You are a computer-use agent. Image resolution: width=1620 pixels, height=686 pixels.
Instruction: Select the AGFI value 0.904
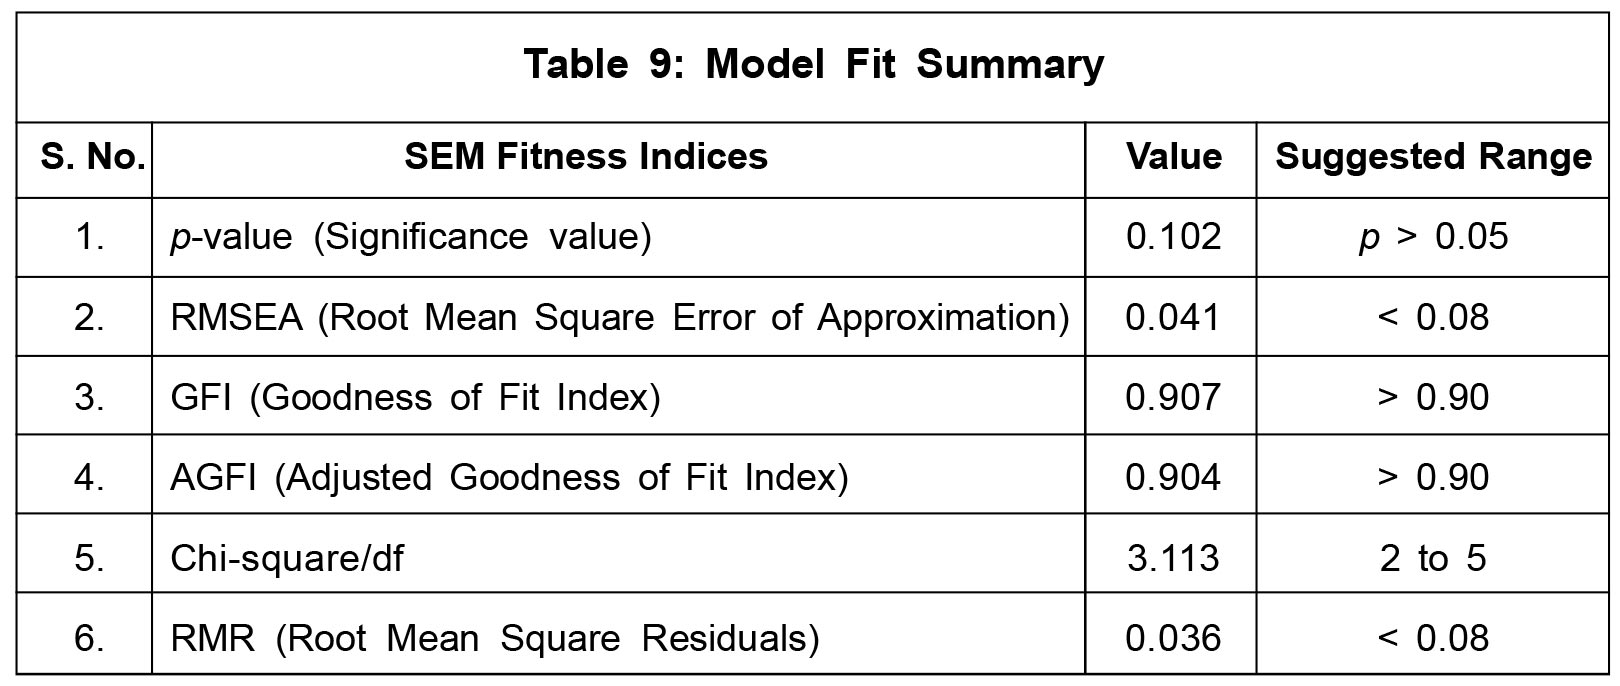click(x=1173, y=477)
